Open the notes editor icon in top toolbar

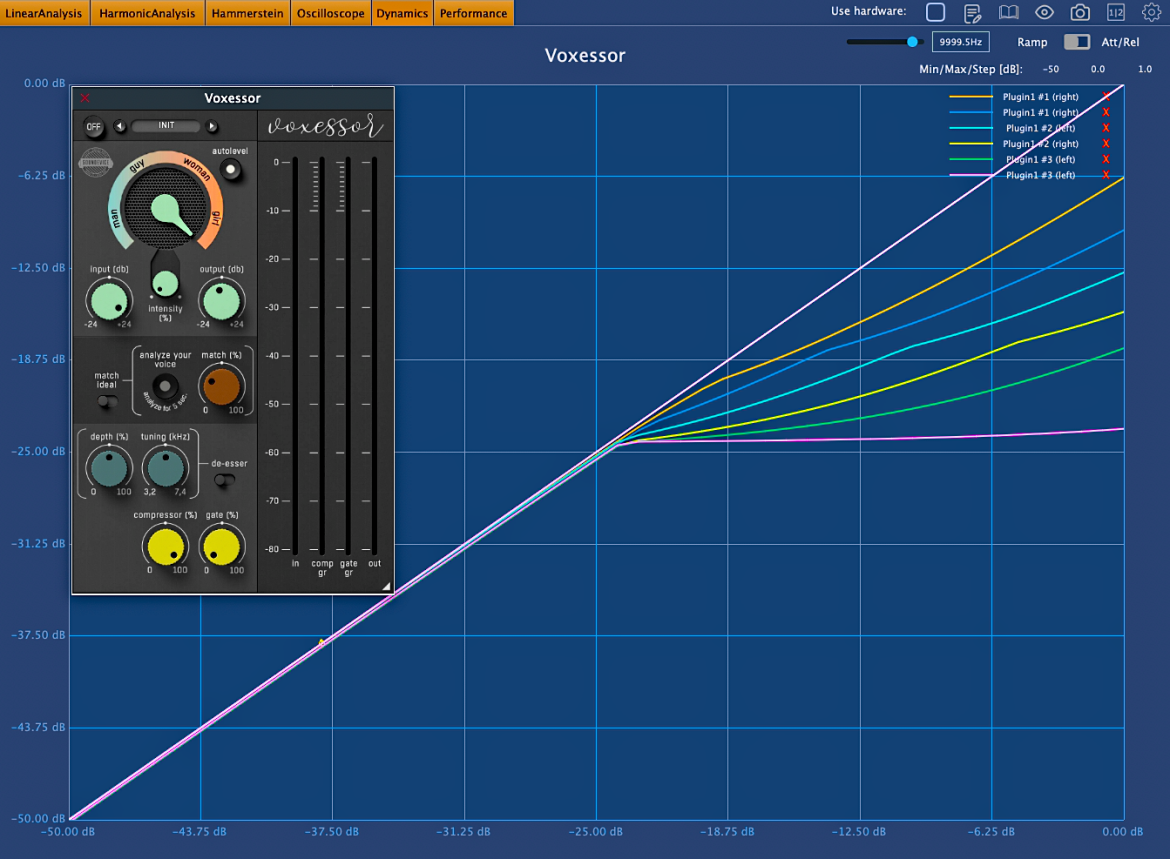click(x=972, y=13)
